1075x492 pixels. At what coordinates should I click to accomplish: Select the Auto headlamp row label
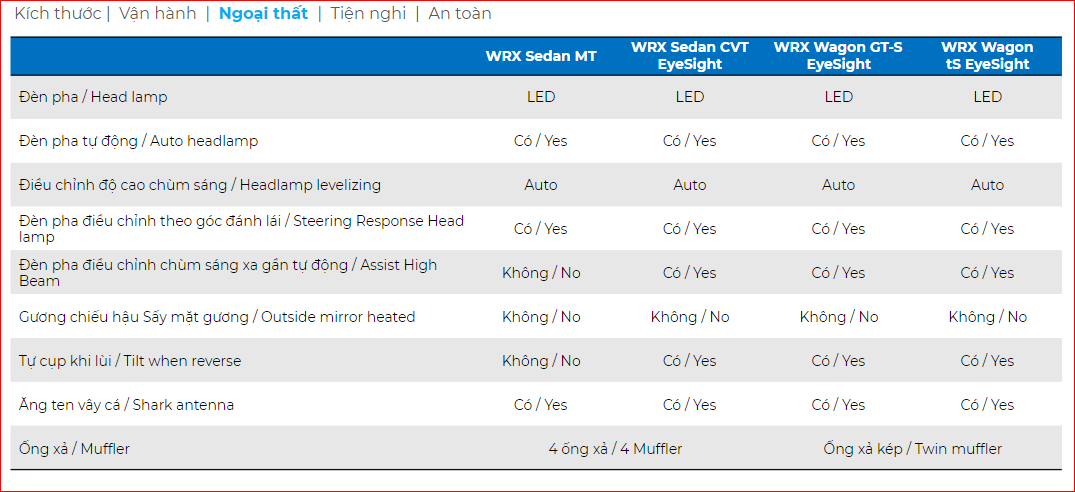[x=138, y=141]
